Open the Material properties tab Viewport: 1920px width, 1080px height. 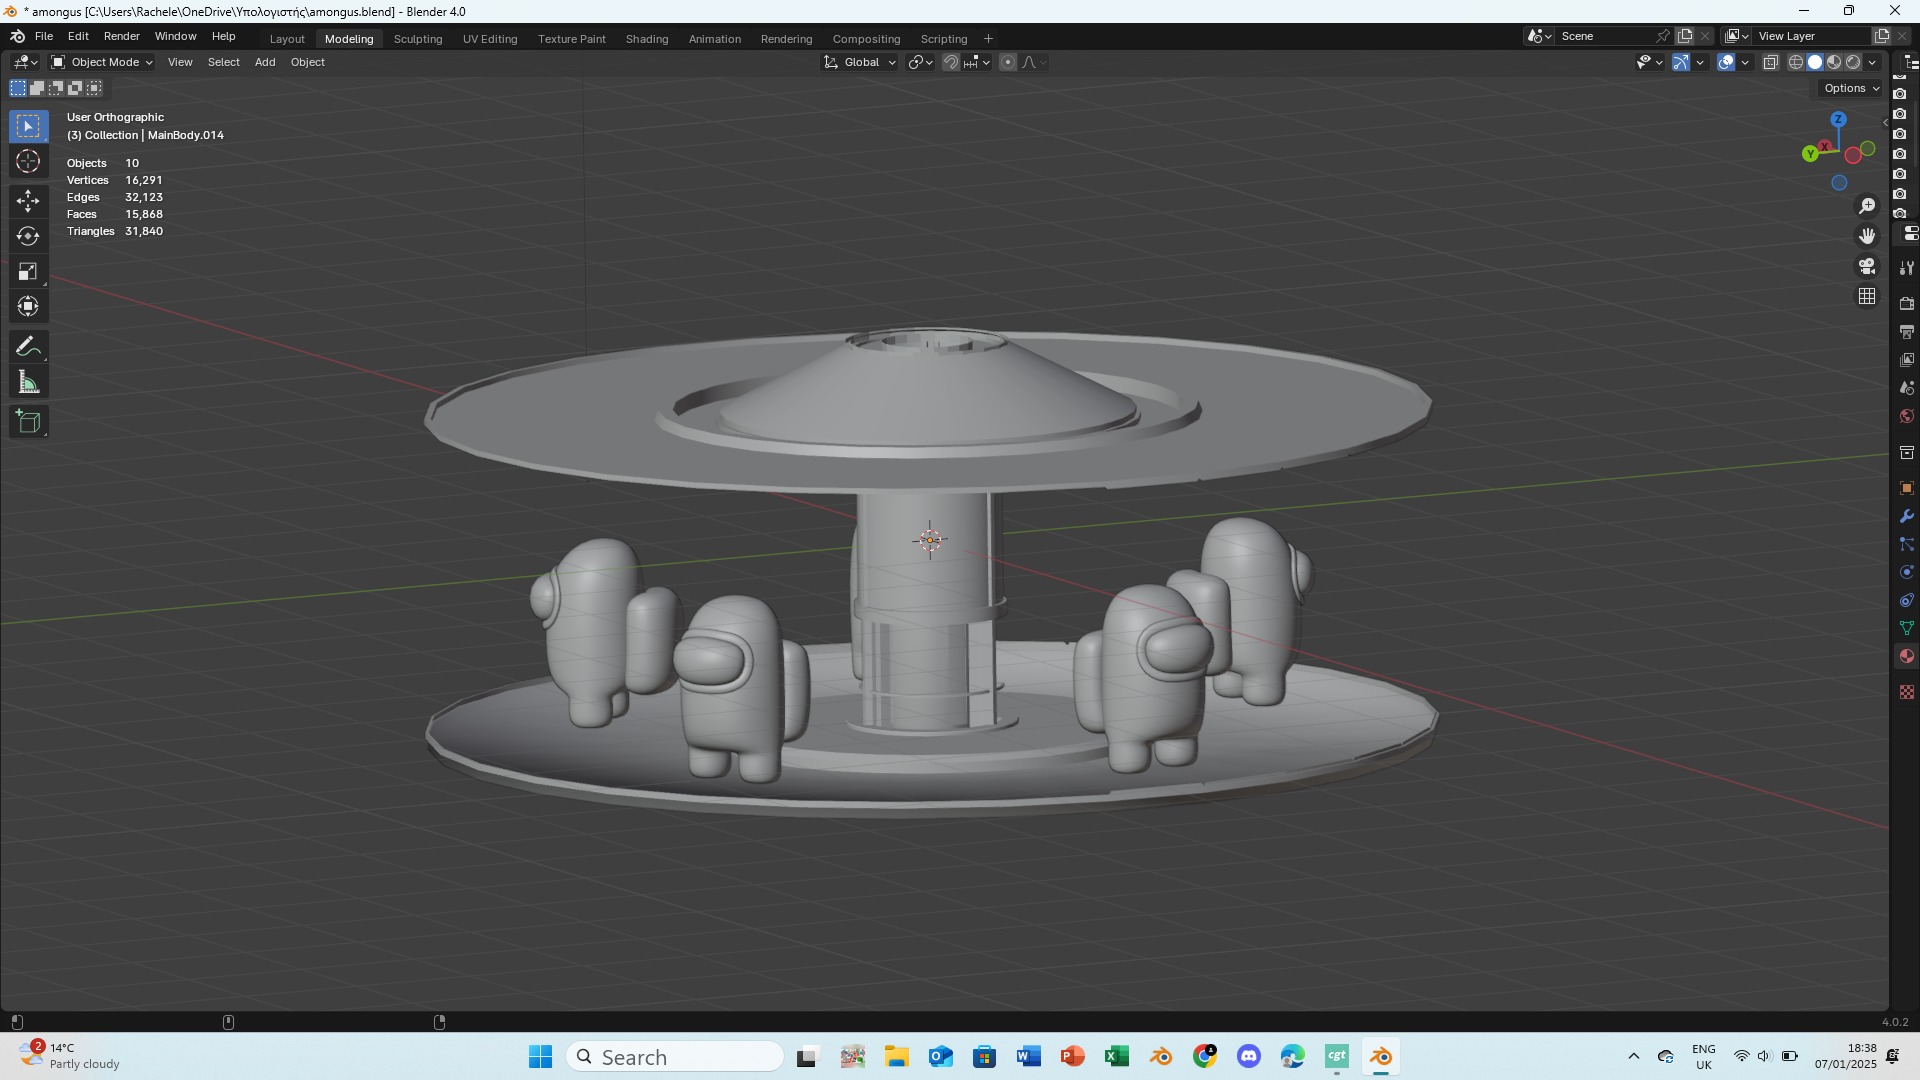(x=1907, y=656)
